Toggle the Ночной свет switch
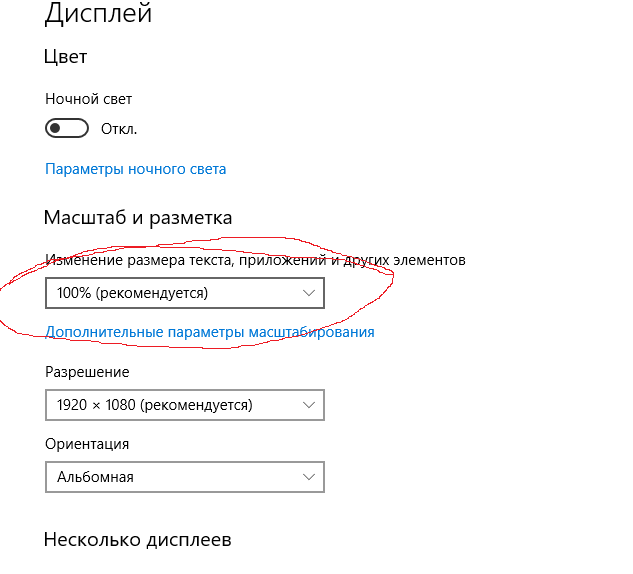633x574 pixels. [67, 129]
